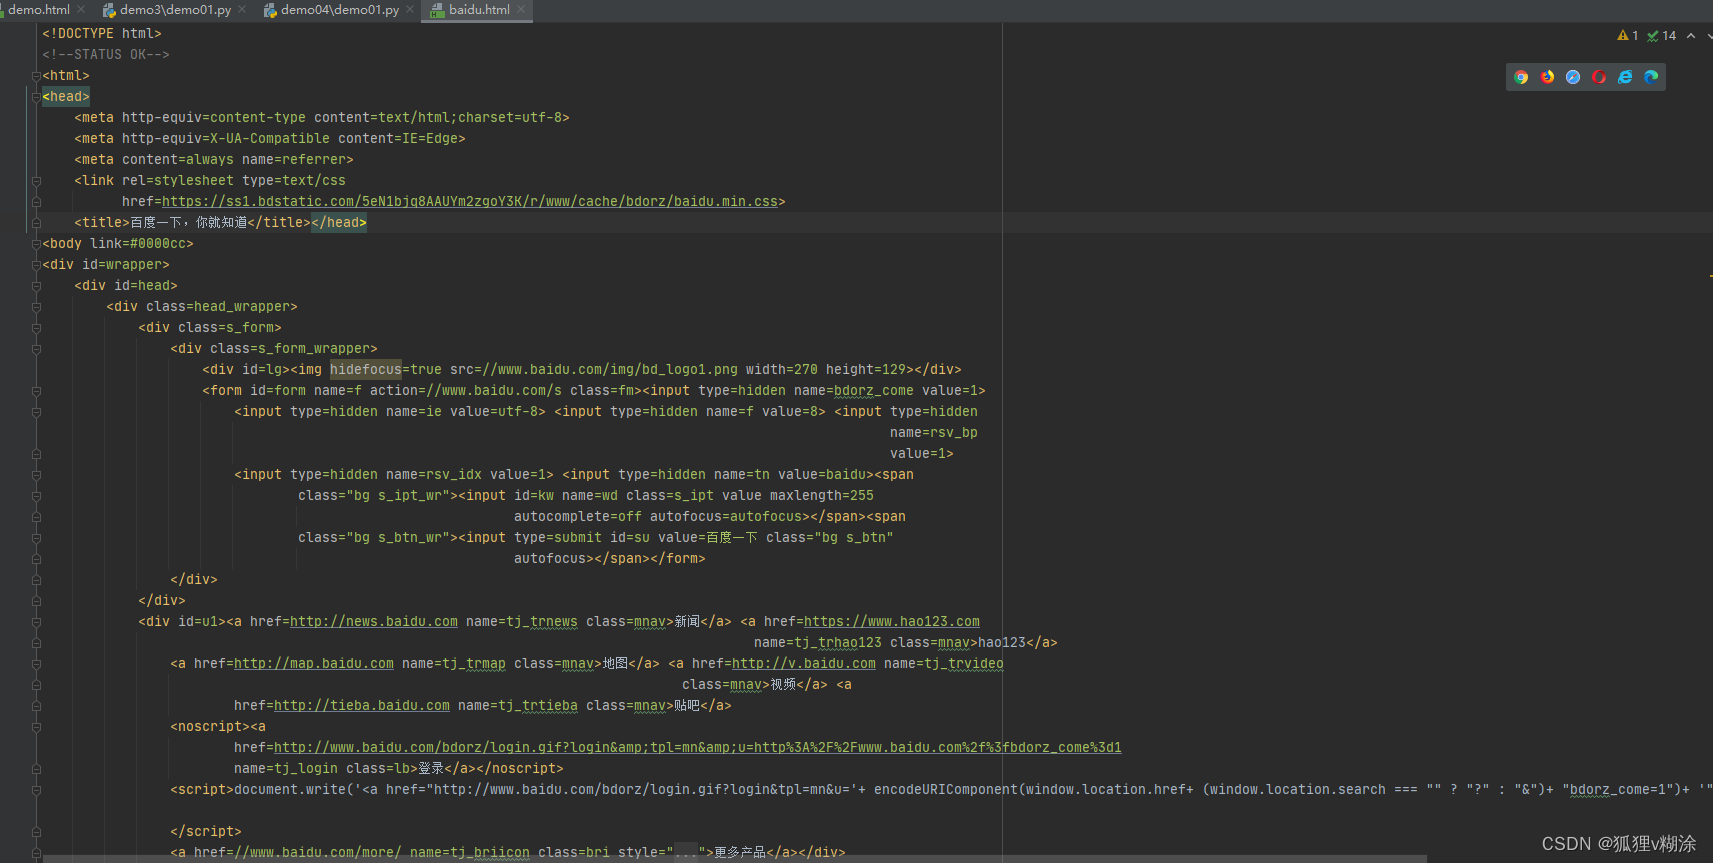Viewport: 1713px width, 863px height.
Task: Click the encodeURIComponent call in script
Action: point(946,790)
